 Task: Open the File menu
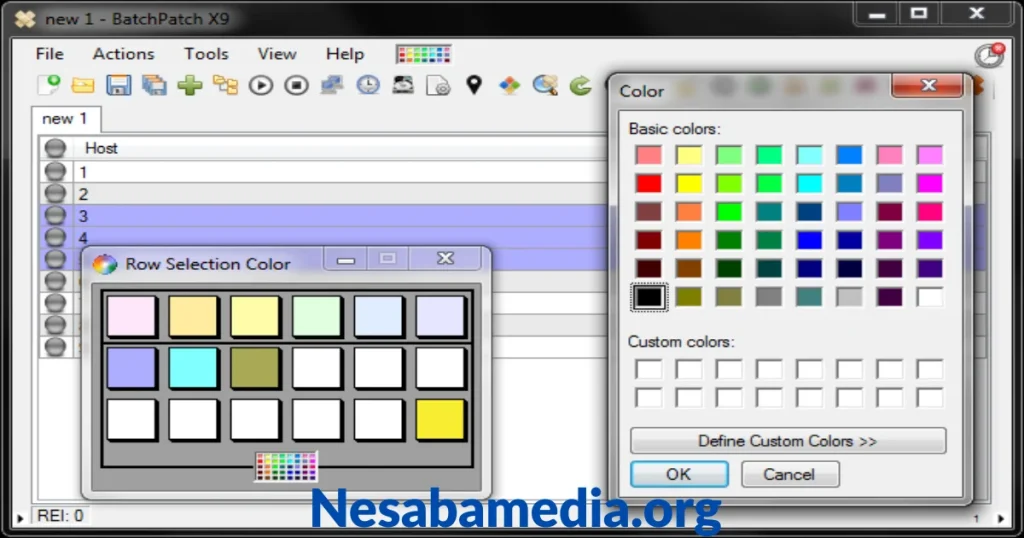click(50, 54)
